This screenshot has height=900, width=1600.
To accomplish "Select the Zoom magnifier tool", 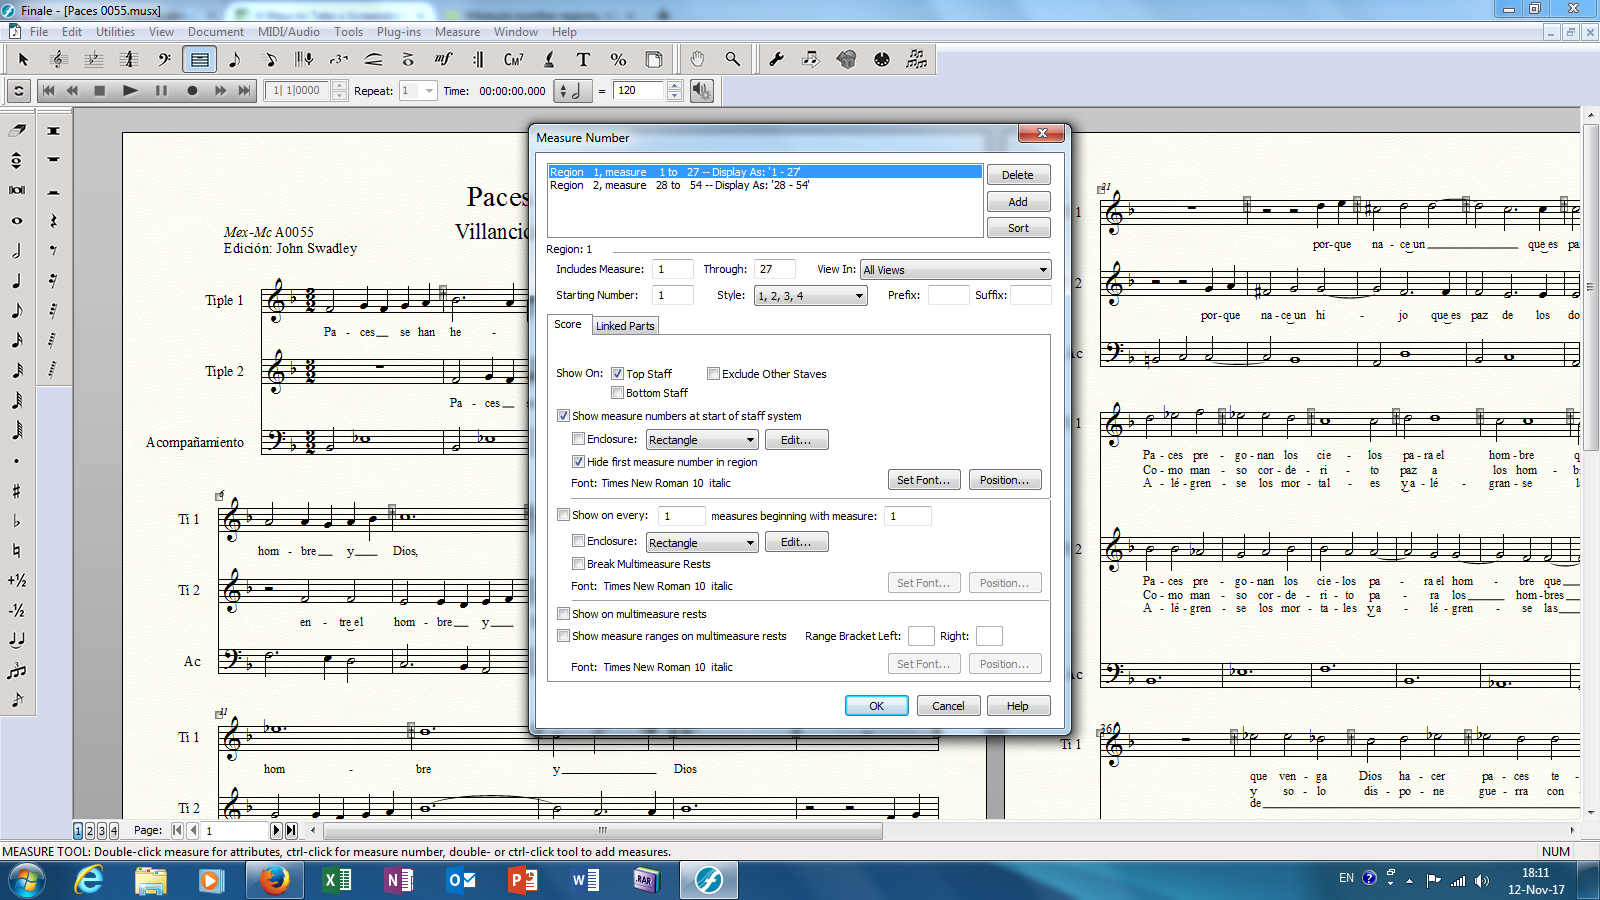I will click(732, 60).
